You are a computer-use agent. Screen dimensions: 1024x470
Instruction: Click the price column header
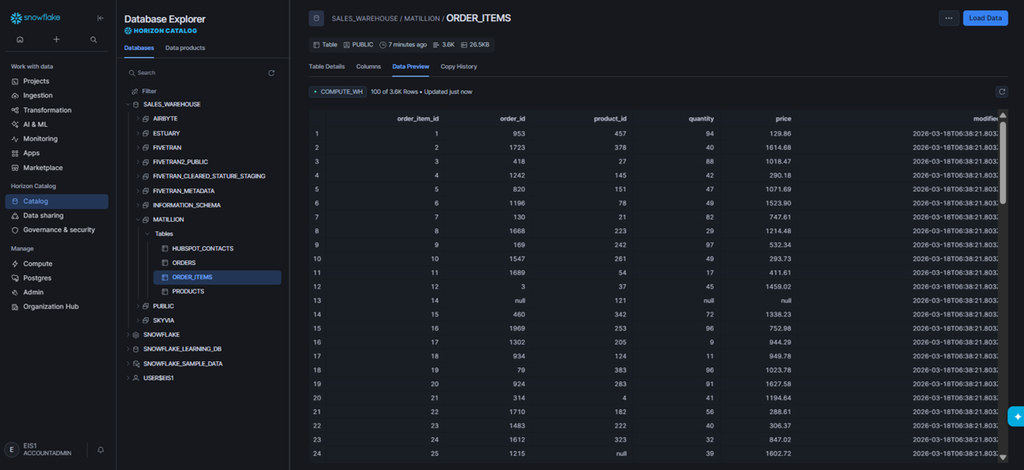[x=784, y=119]
